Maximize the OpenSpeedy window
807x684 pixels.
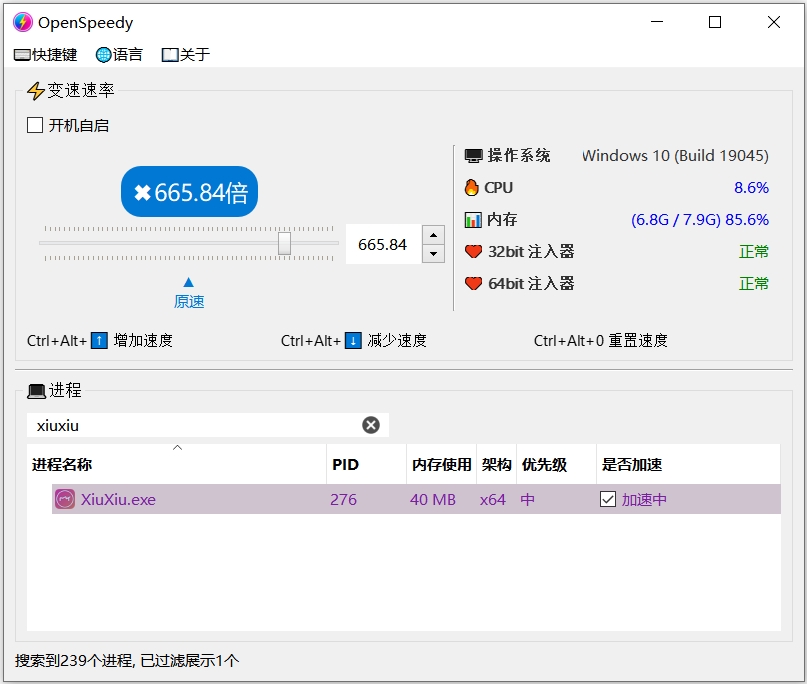point(715,22)
